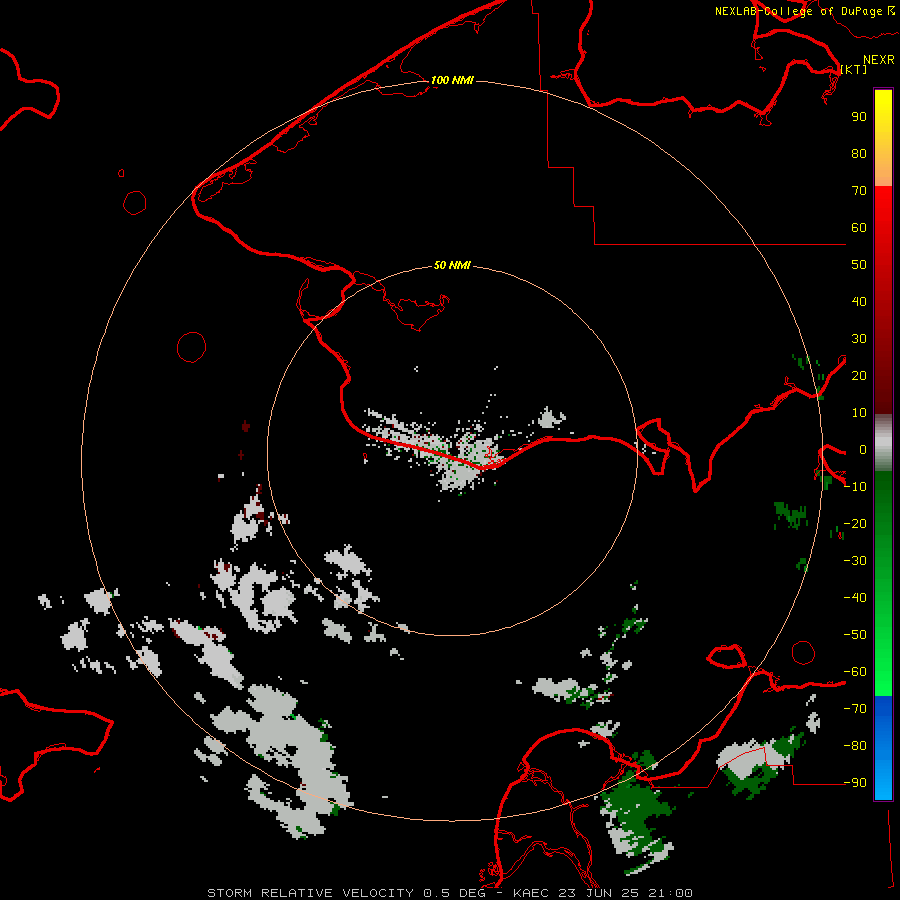This screenshot has height=900, width=900.
Task: Click the 0 value on the velocity scale
Action: [x=862, y=450]
